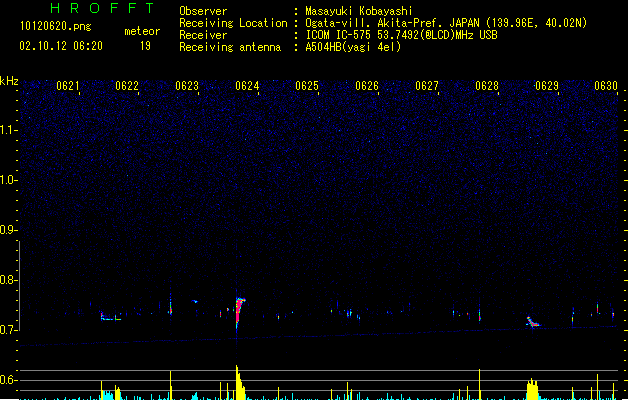Click the 0.7 kHz axis label
Viewport: 629px width, 400px height.
click(x=8, y=330)
